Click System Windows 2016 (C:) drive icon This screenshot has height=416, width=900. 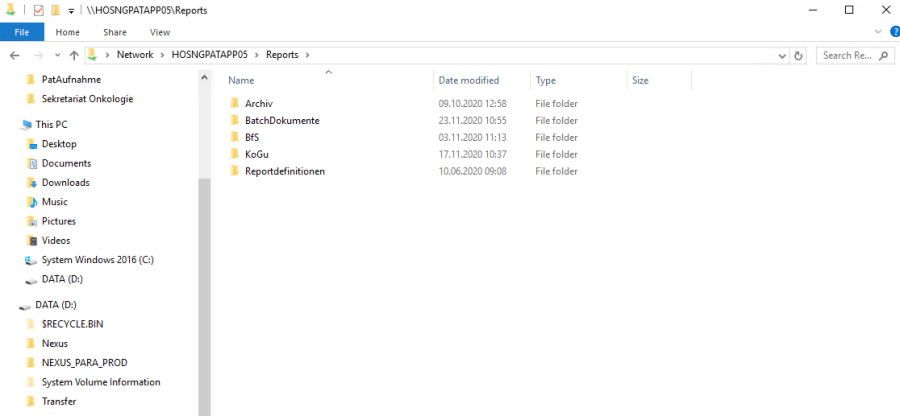coord(31,260)
